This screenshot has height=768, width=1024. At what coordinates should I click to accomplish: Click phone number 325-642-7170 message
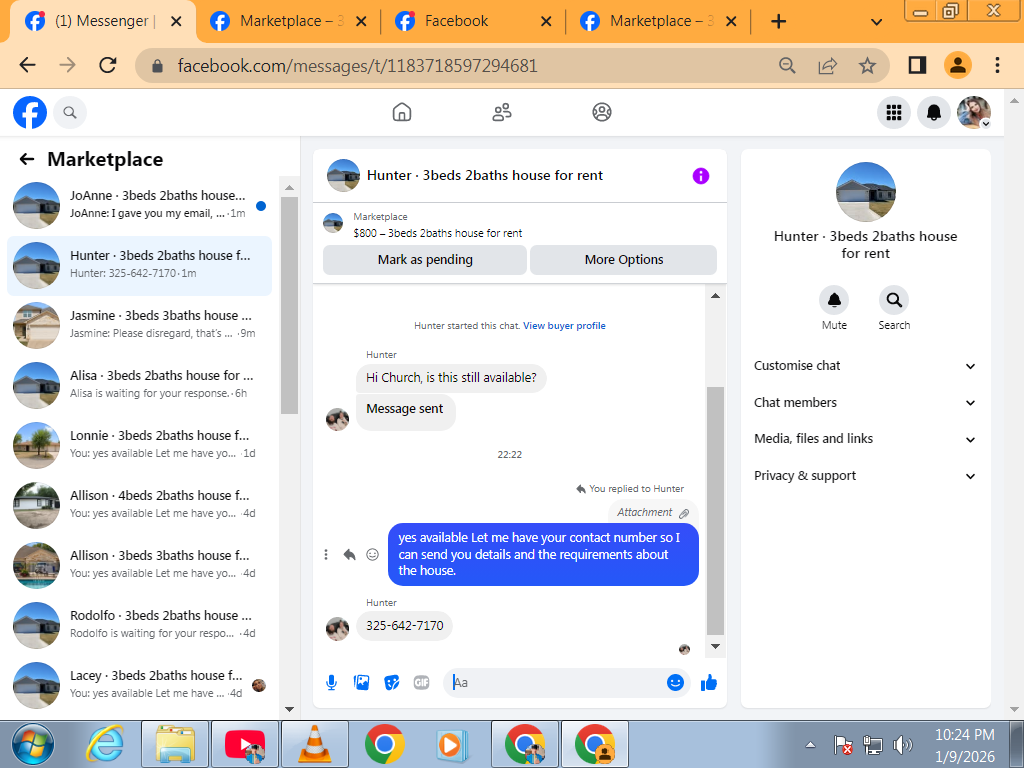coord(404,626)
